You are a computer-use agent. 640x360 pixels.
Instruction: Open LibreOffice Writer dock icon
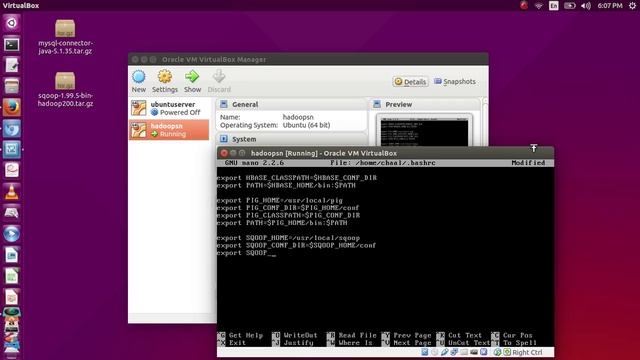11,255
